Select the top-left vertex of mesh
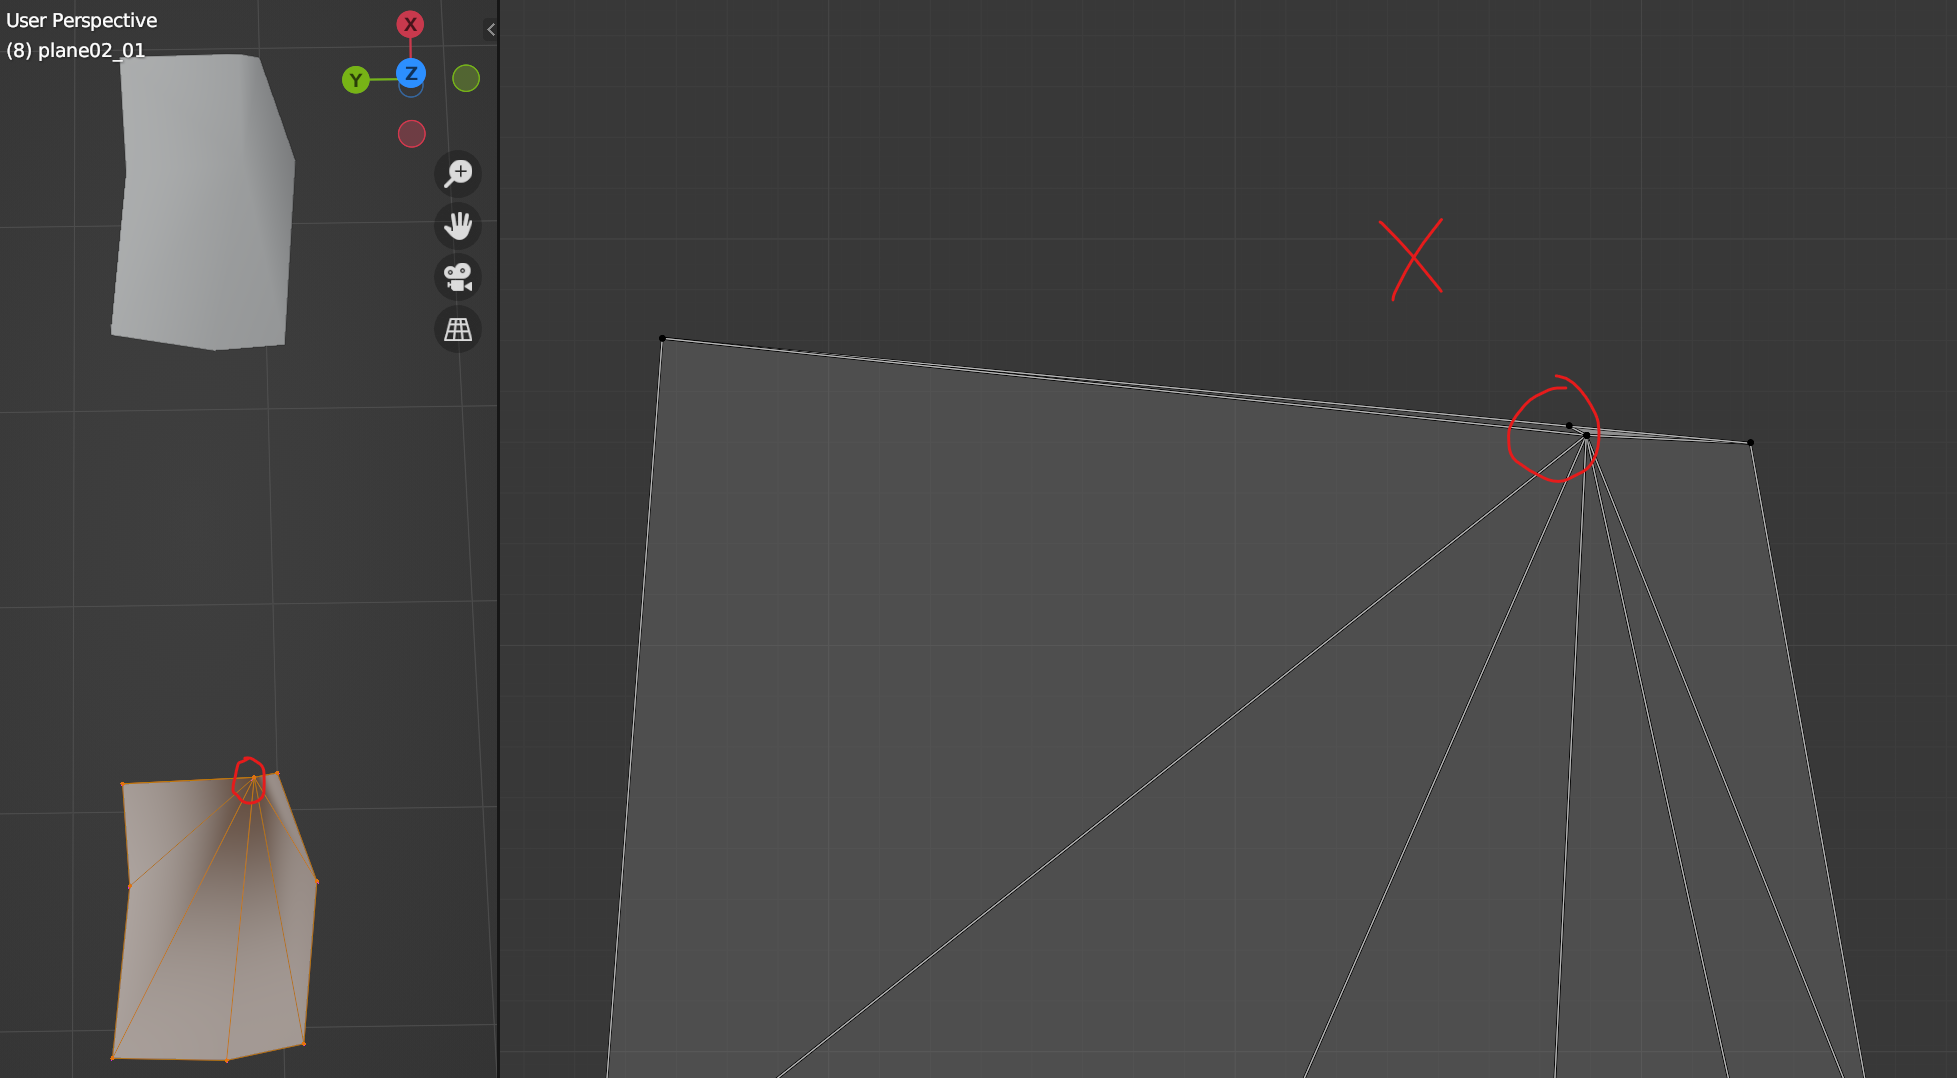 (662, 339)
